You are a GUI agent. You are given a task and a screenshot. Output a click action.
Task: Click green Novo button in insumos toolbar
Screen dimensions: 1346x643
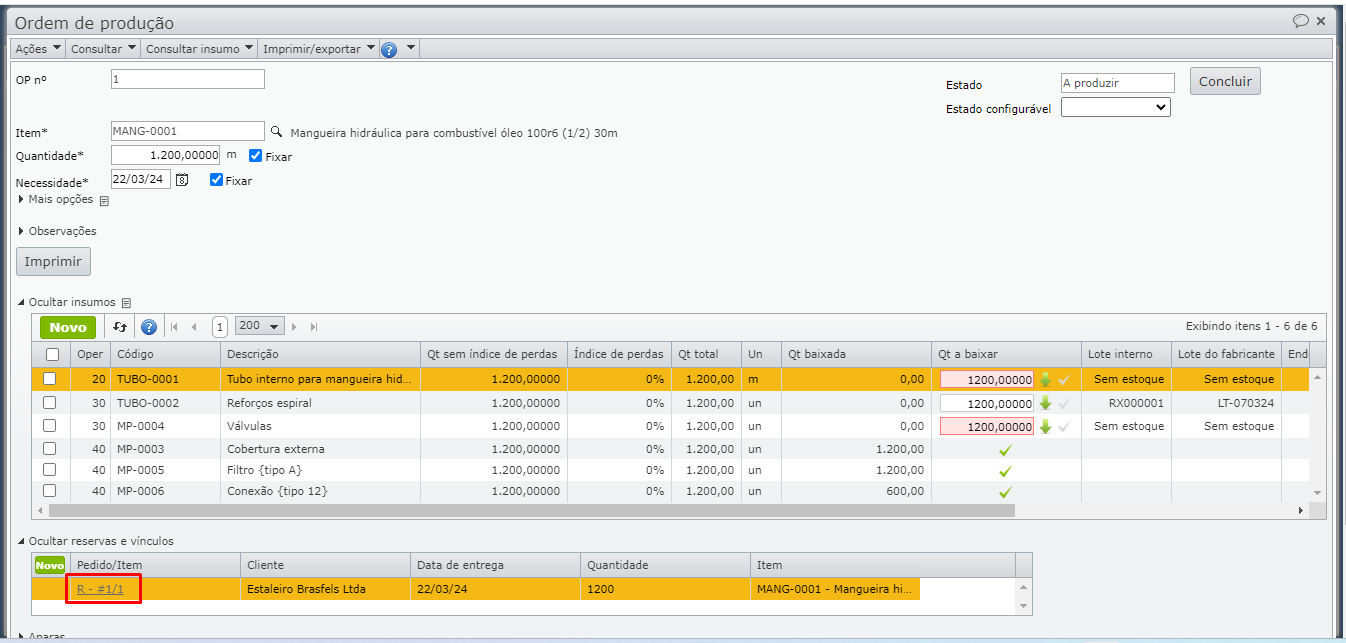click(x=68, y=327)
